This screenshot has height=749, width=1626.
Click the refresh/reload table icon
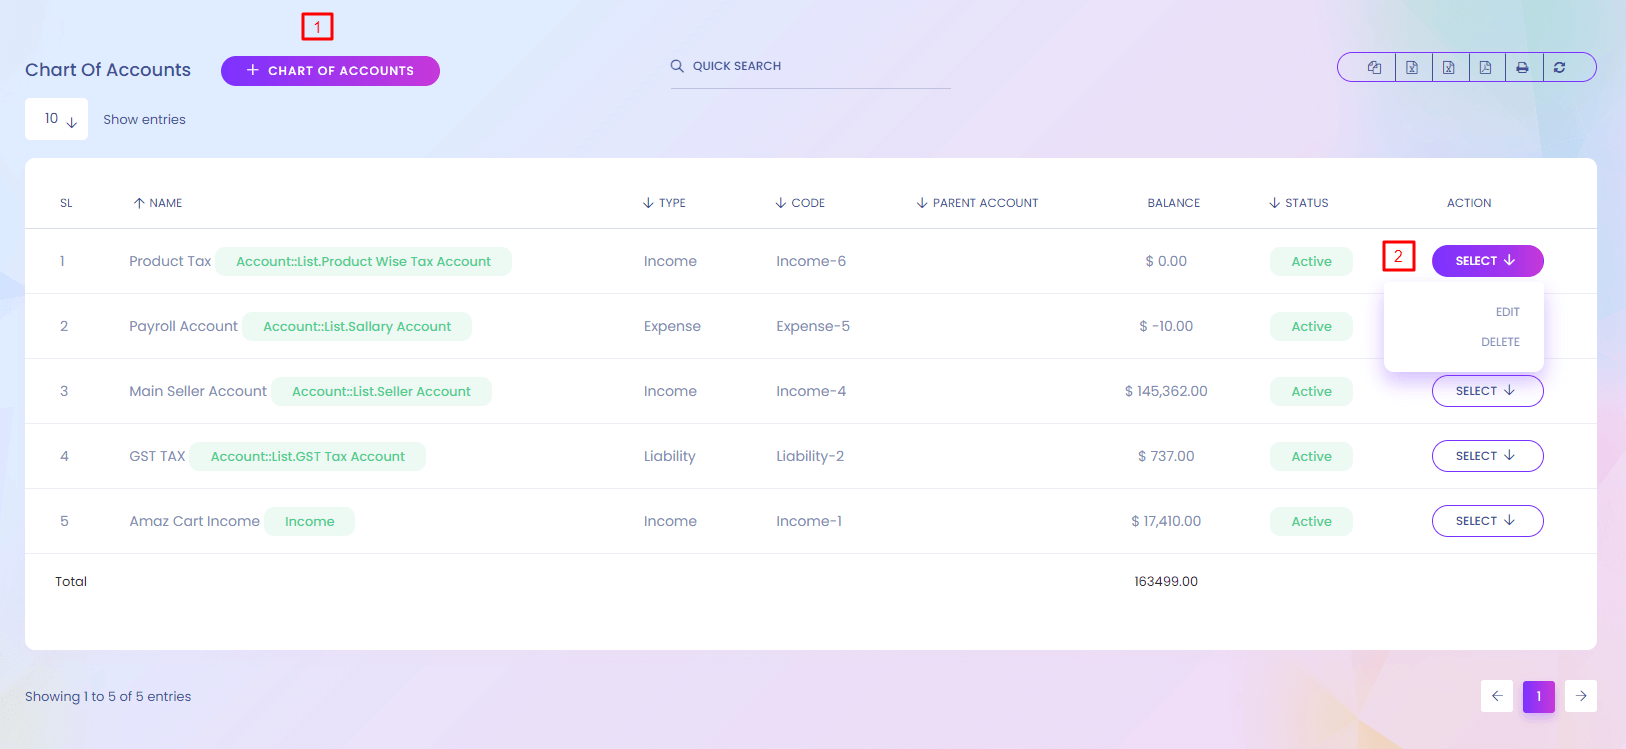[x=1559, y=67]
